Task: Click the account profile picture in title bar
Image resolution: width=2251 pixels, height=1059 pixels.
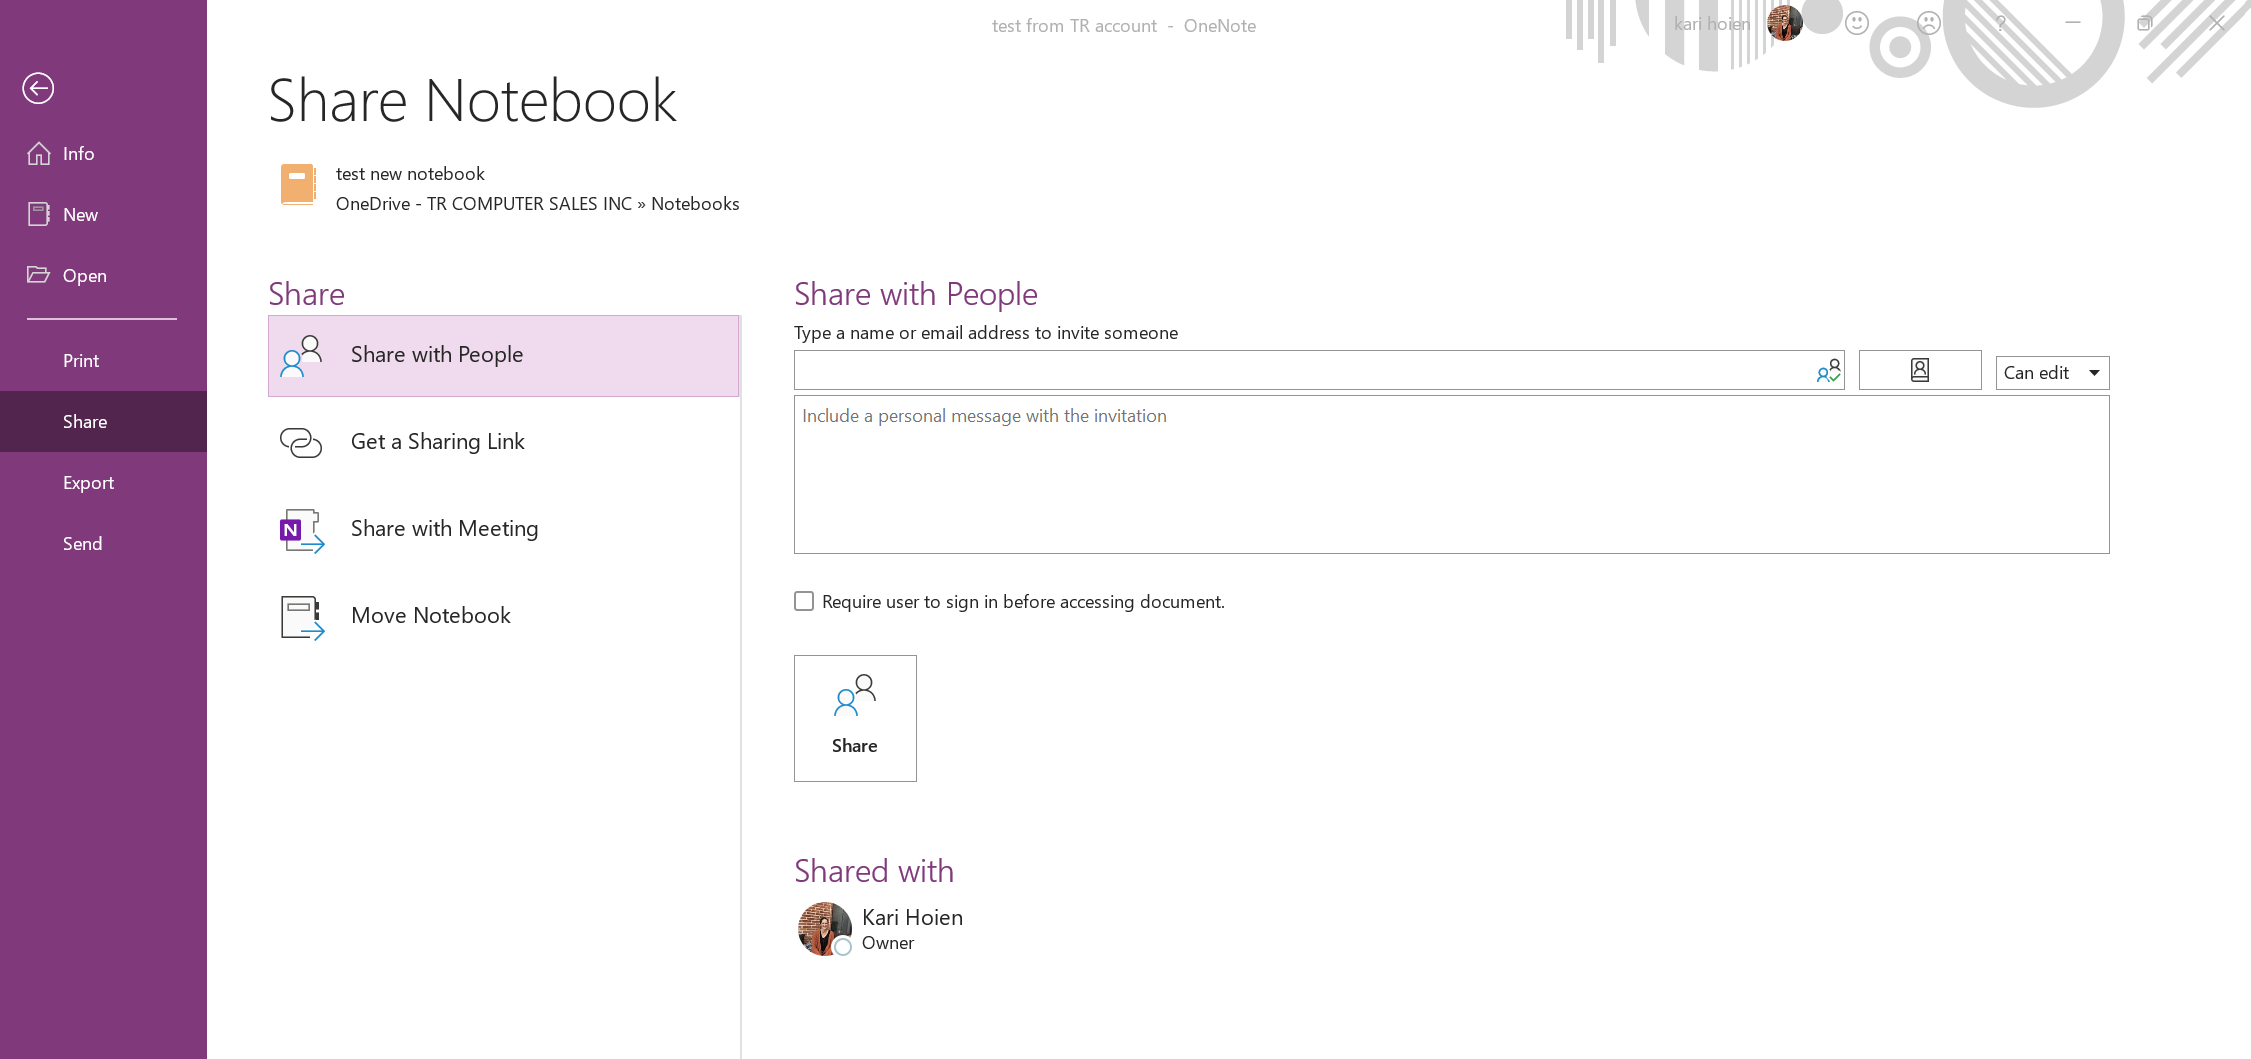Action: [1785, 23]
